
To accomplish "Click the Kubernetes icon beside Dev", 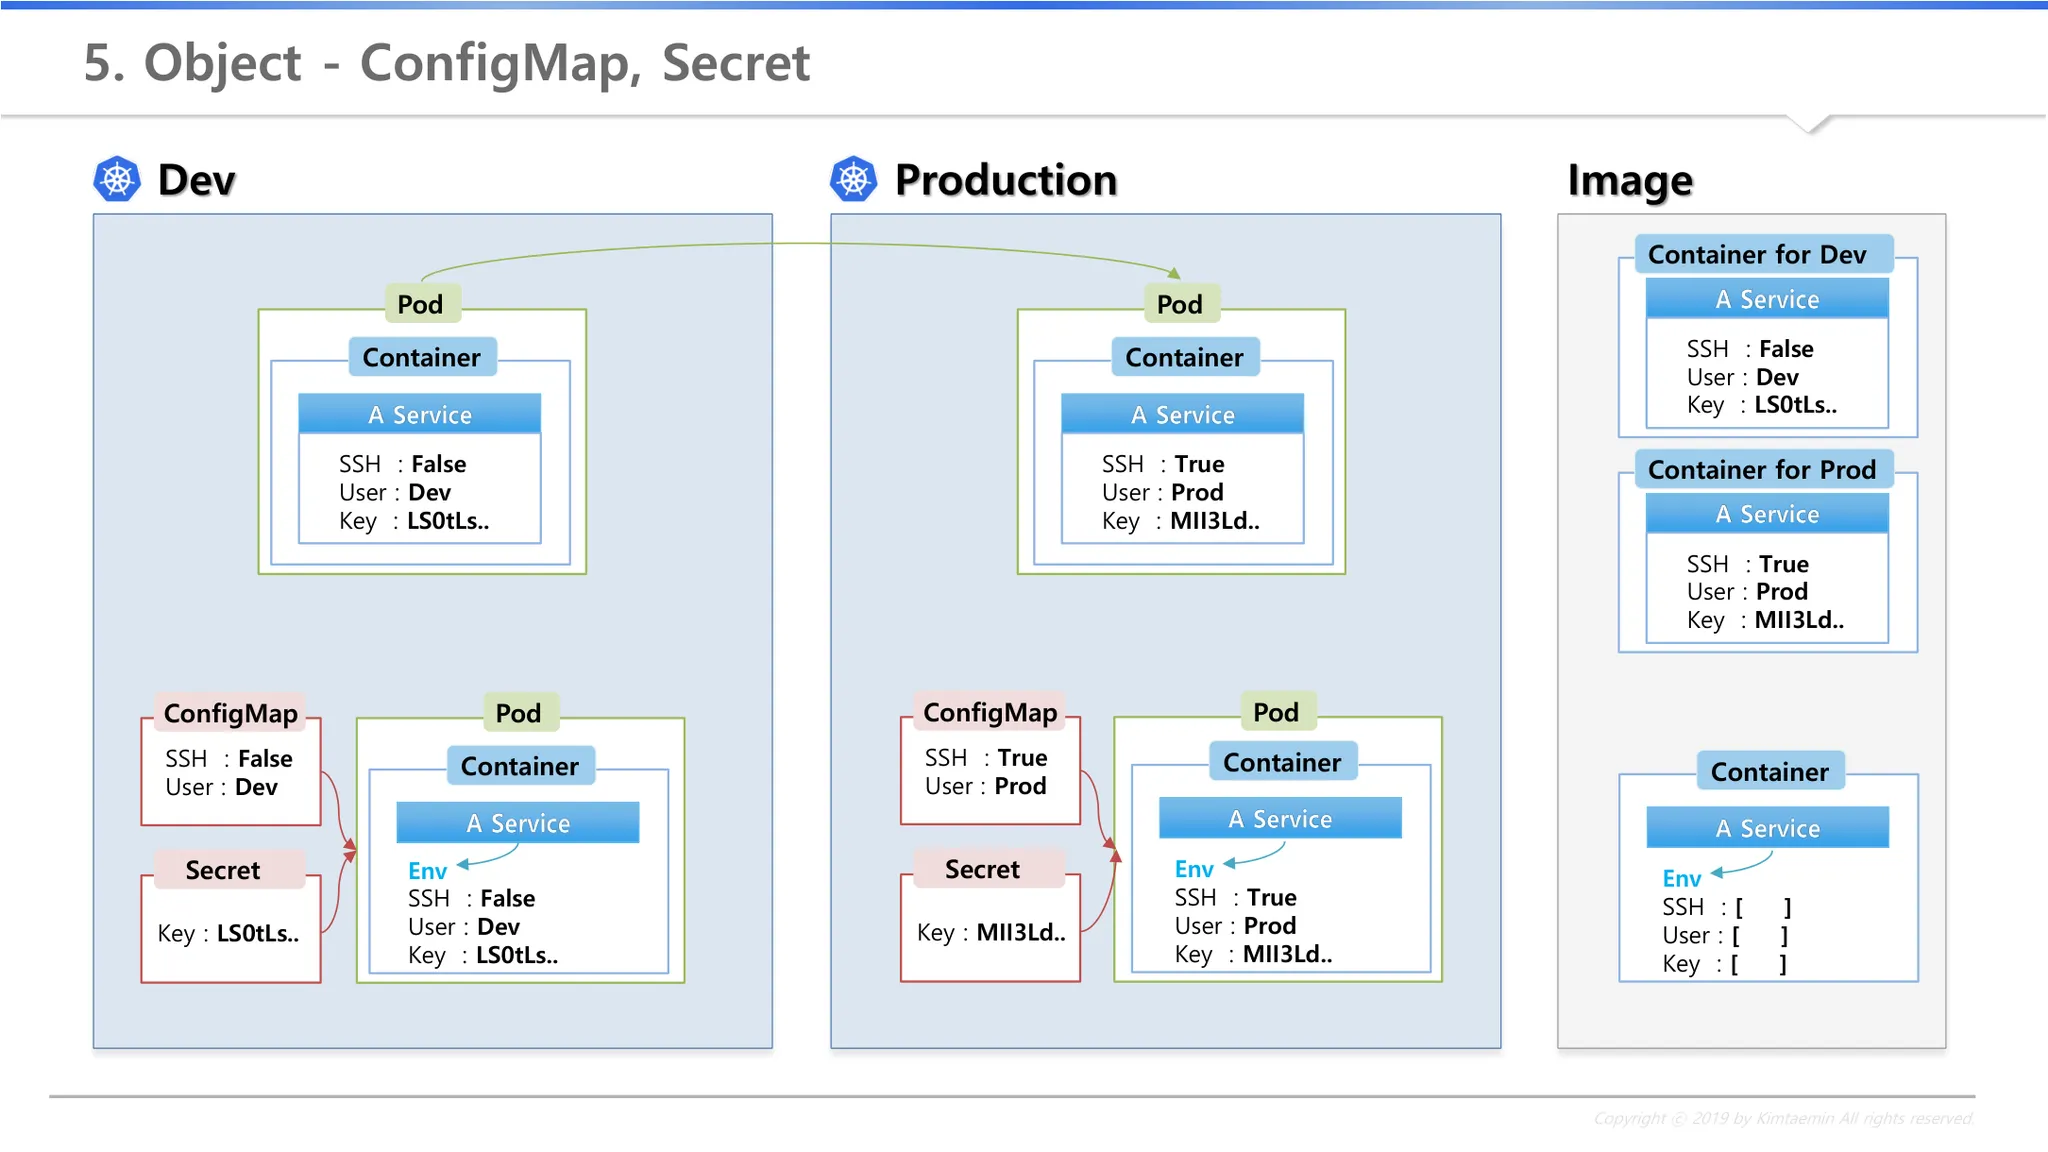I will point(117,180).
